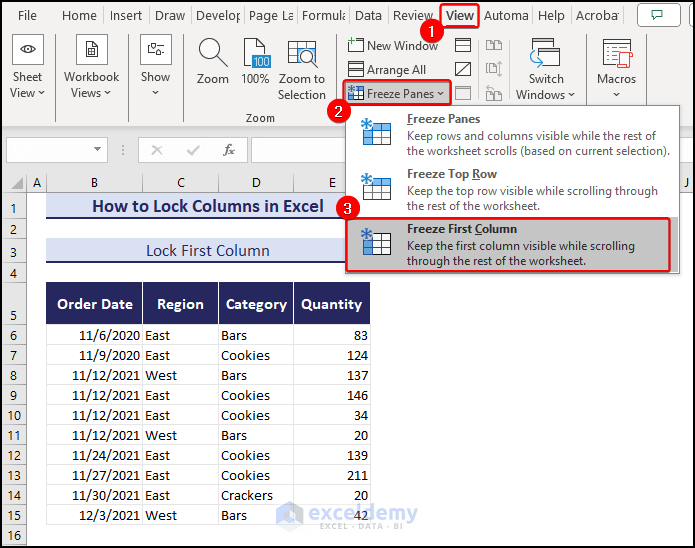Switch to the Review tab
695x548 pixels.
(x=413, y=16)
